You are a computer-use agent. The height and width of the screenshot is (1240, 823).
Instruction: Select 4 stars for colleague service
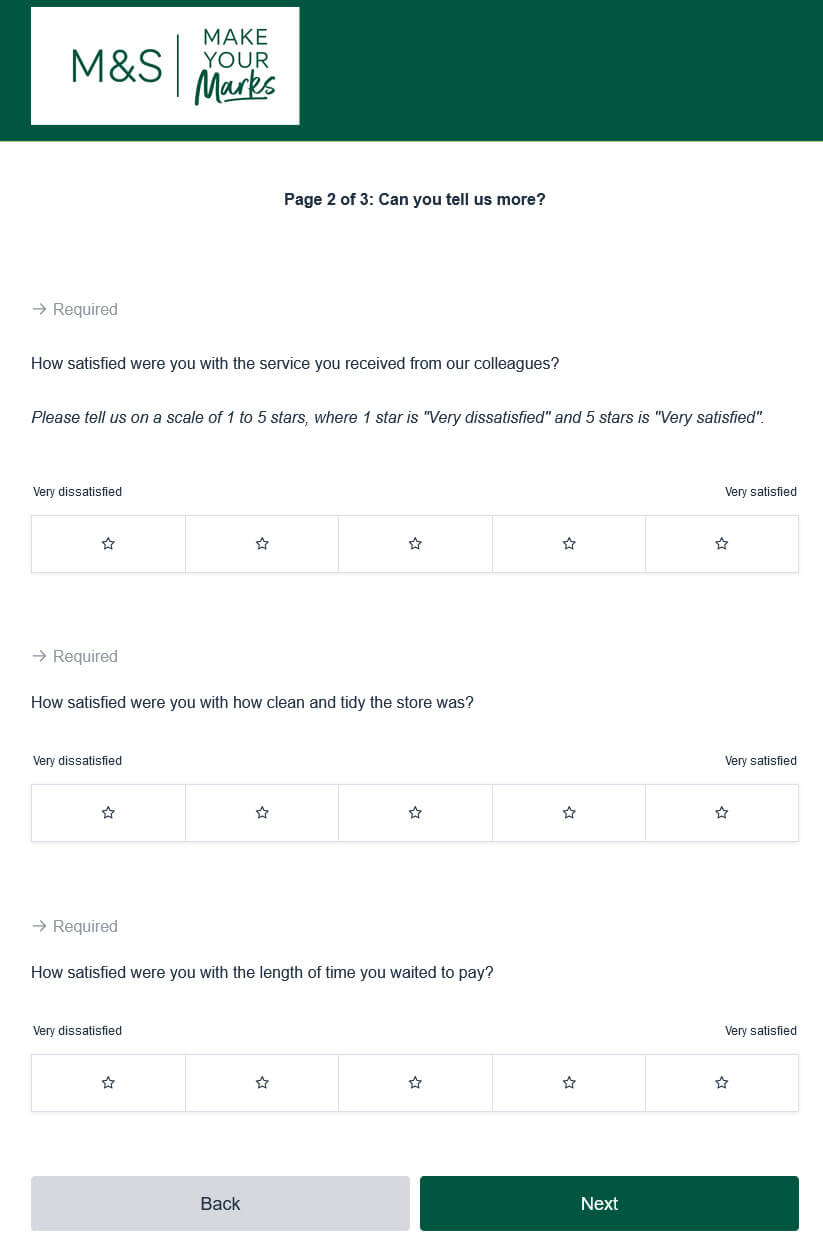(x=568, y=543)
